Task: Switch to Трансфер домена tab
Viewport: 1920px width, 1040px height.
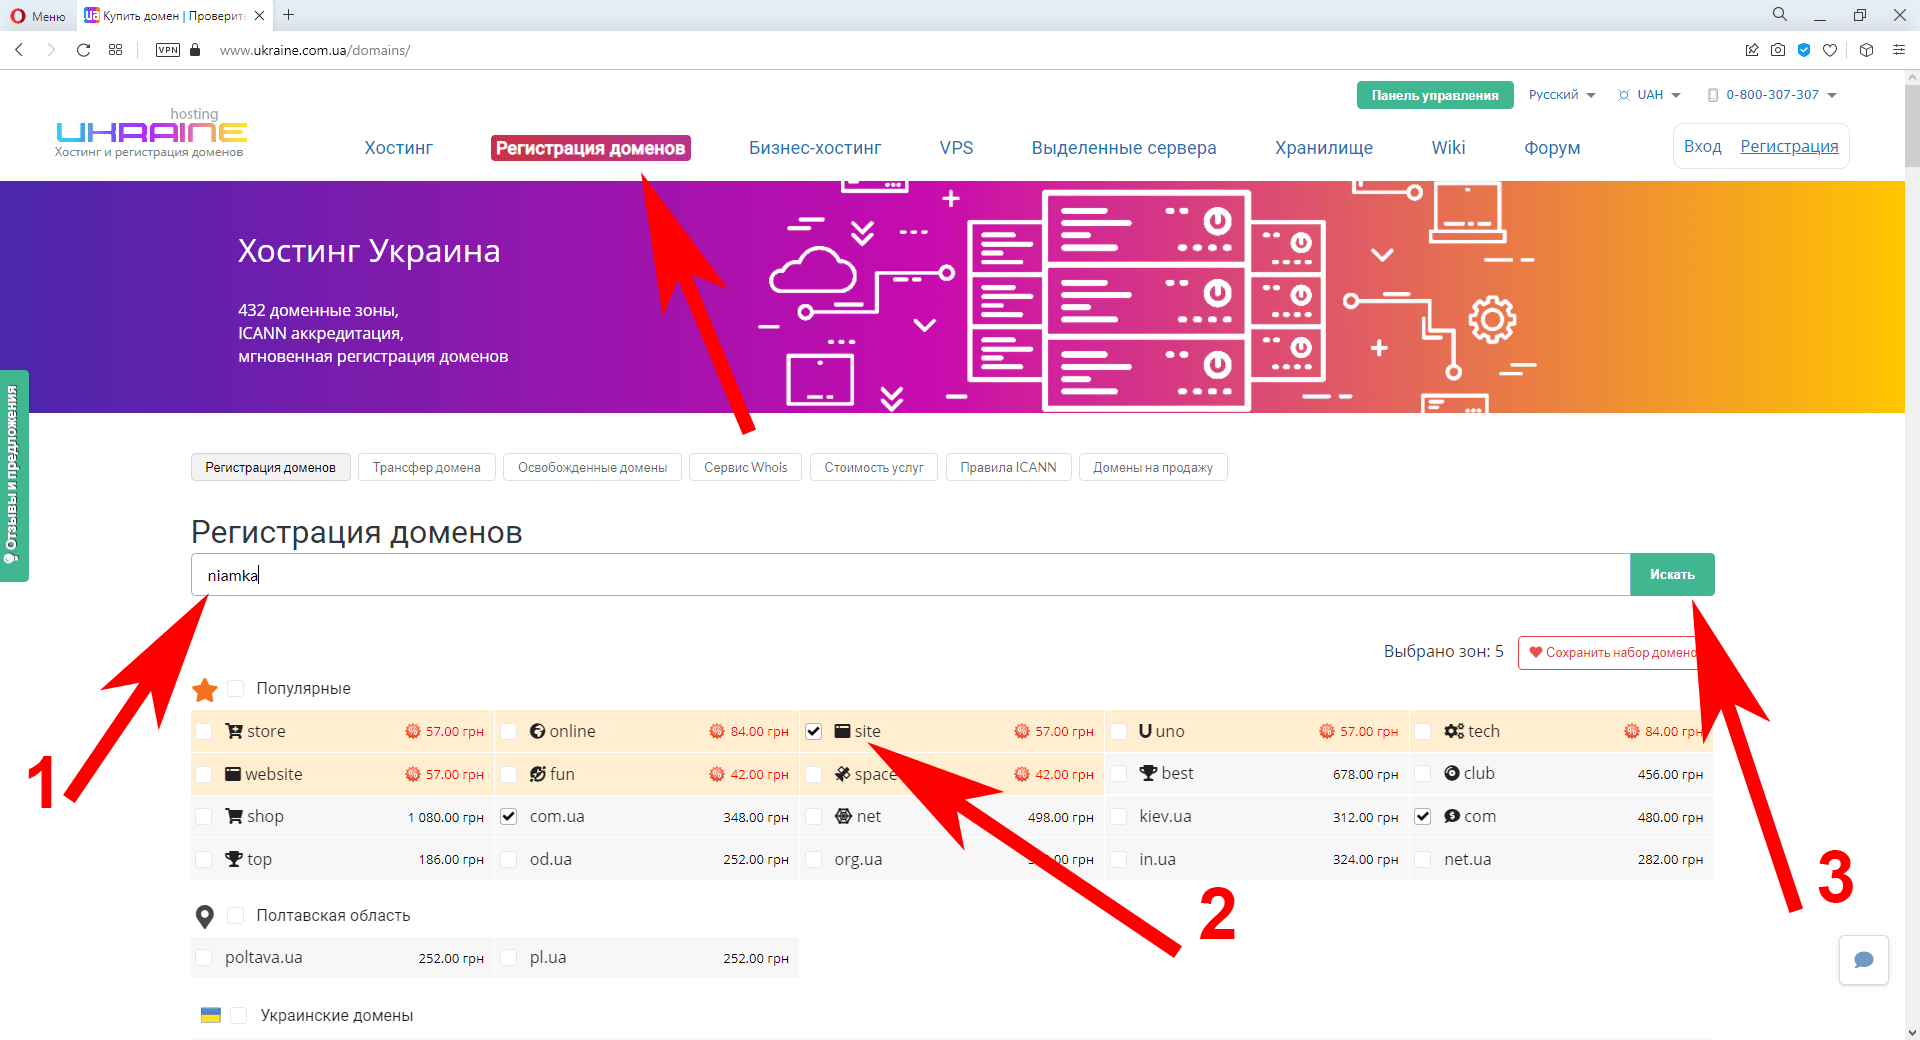Action: click(x=427, y=467)
